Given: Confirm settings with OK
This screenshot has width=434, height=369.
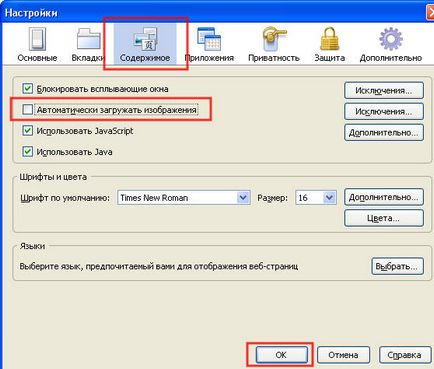Looking at the screenshot, I should pos(281,355).
